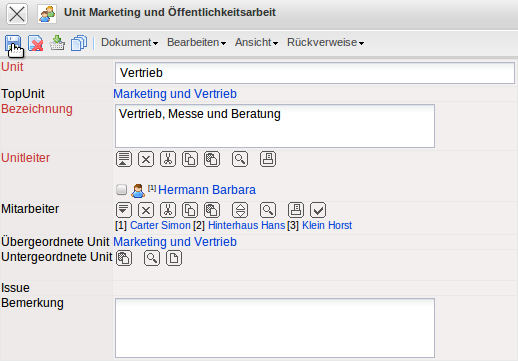
Task: Open the Rückverweise dropdown menu
Action: point(325,43)
